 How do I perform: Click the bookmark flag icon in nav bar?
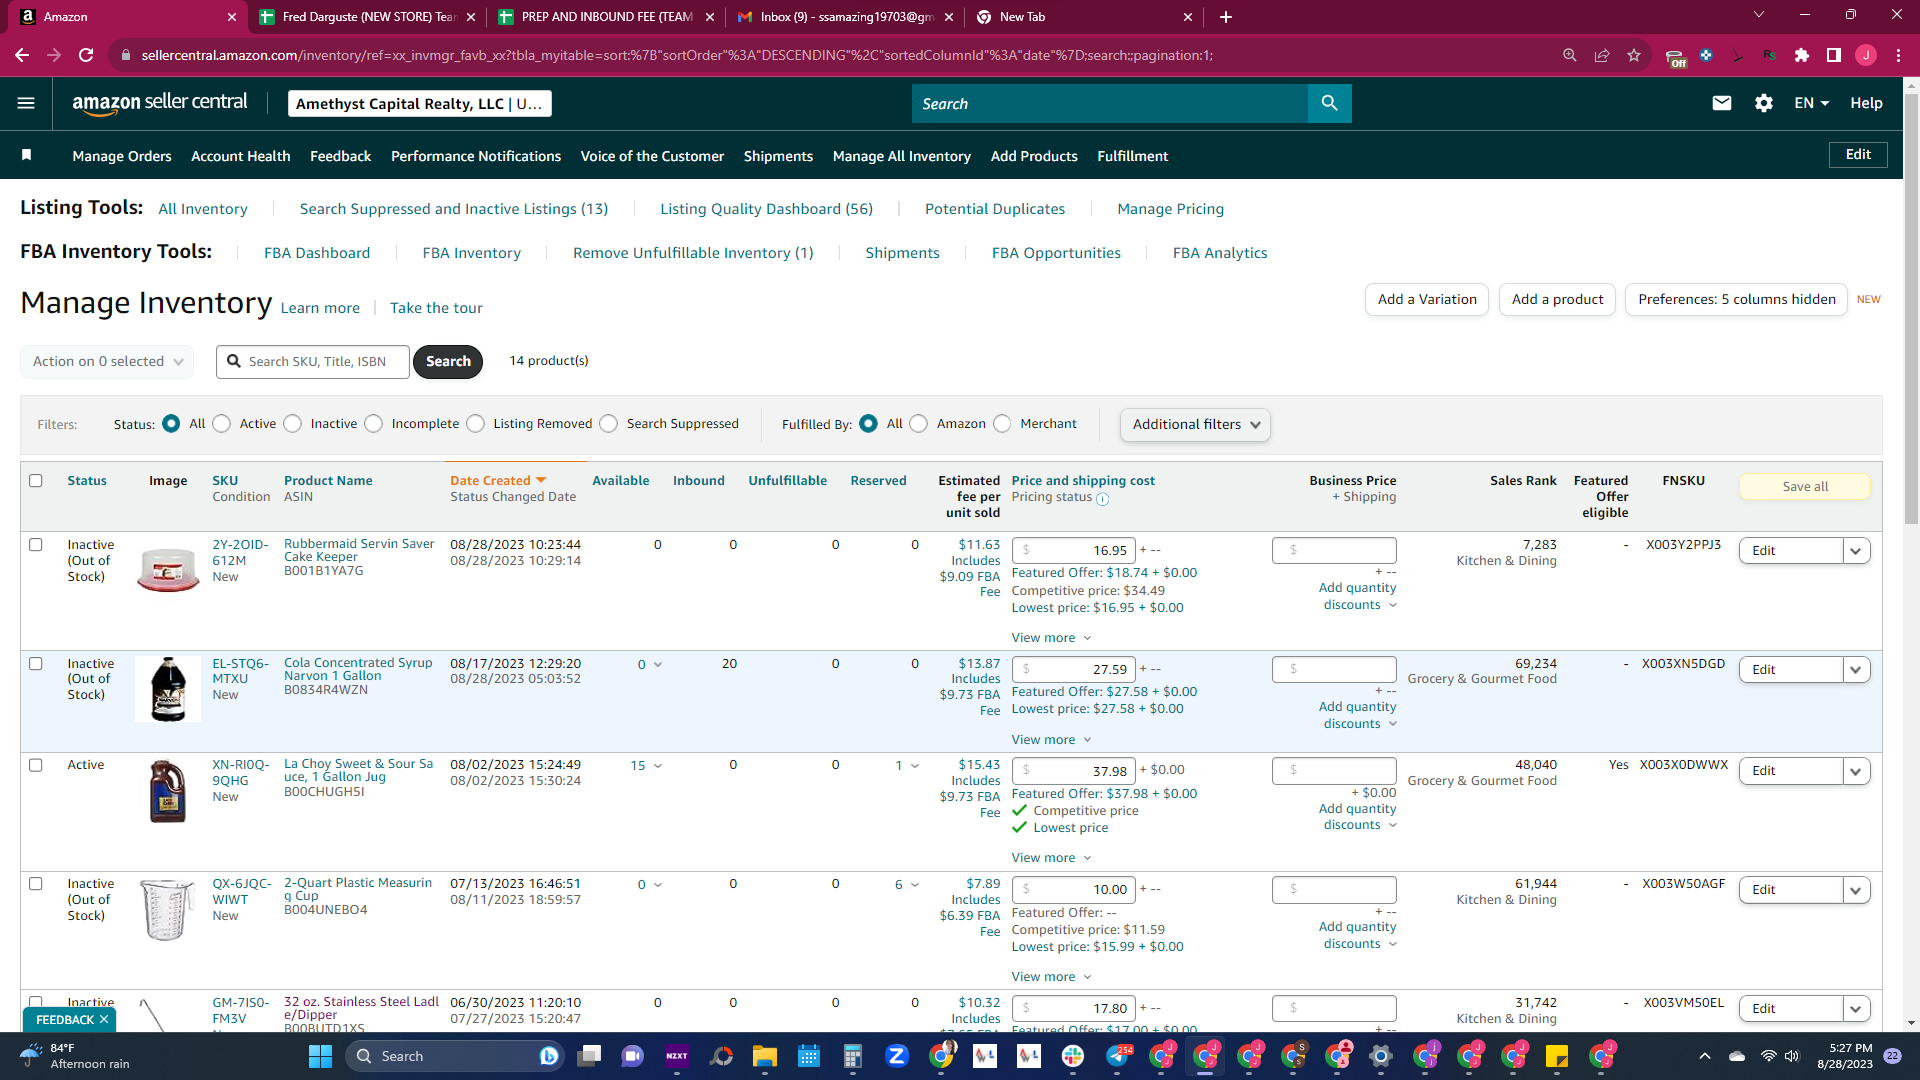click(x=27, y=155)
